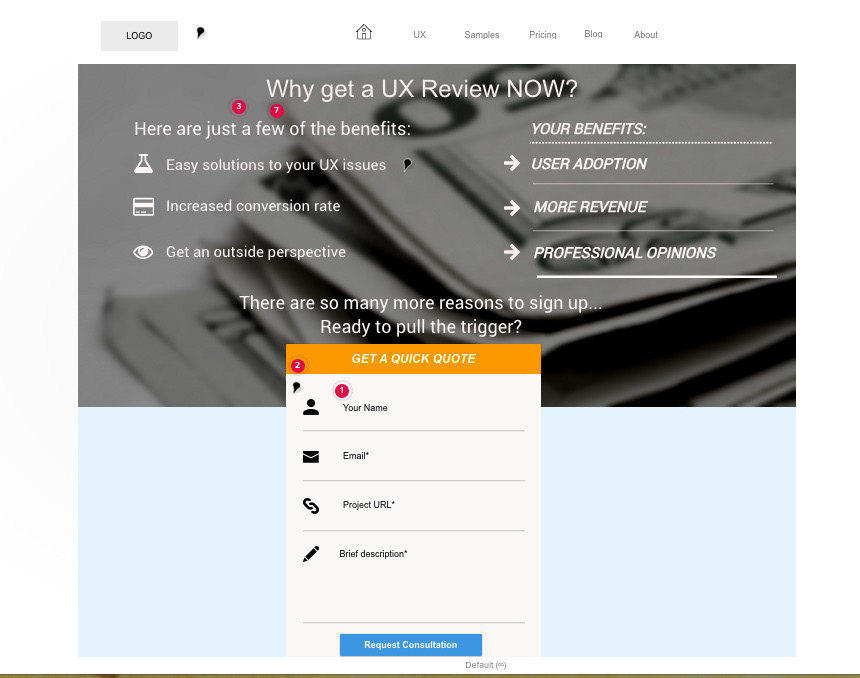This screenshot has height=678, width=860.
Task: Click 'There are so many more reasons to sign up...'
Action: coord(421,303)
